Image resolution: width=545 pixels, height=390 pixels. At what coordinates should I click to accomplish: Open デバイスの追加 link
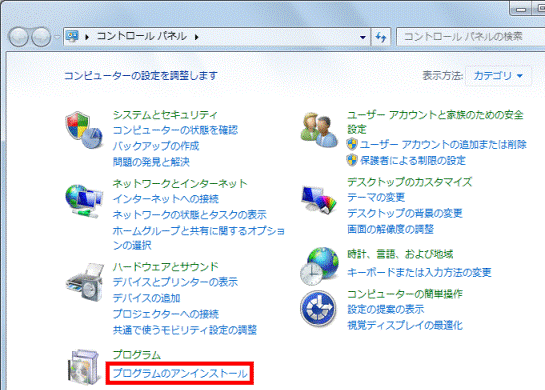146,298
